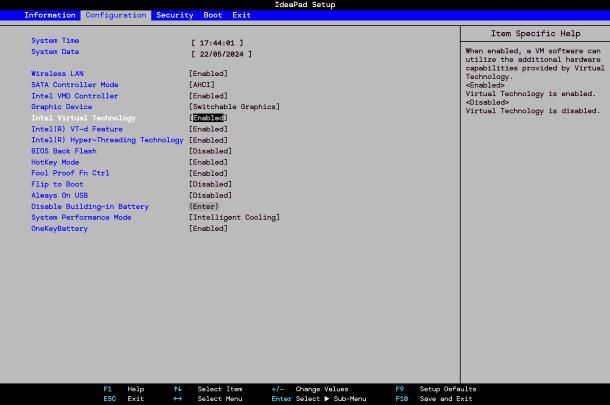Toggle Wireless LAN Enabled value
Screen dimensions: 610x405
coord(209,74)
